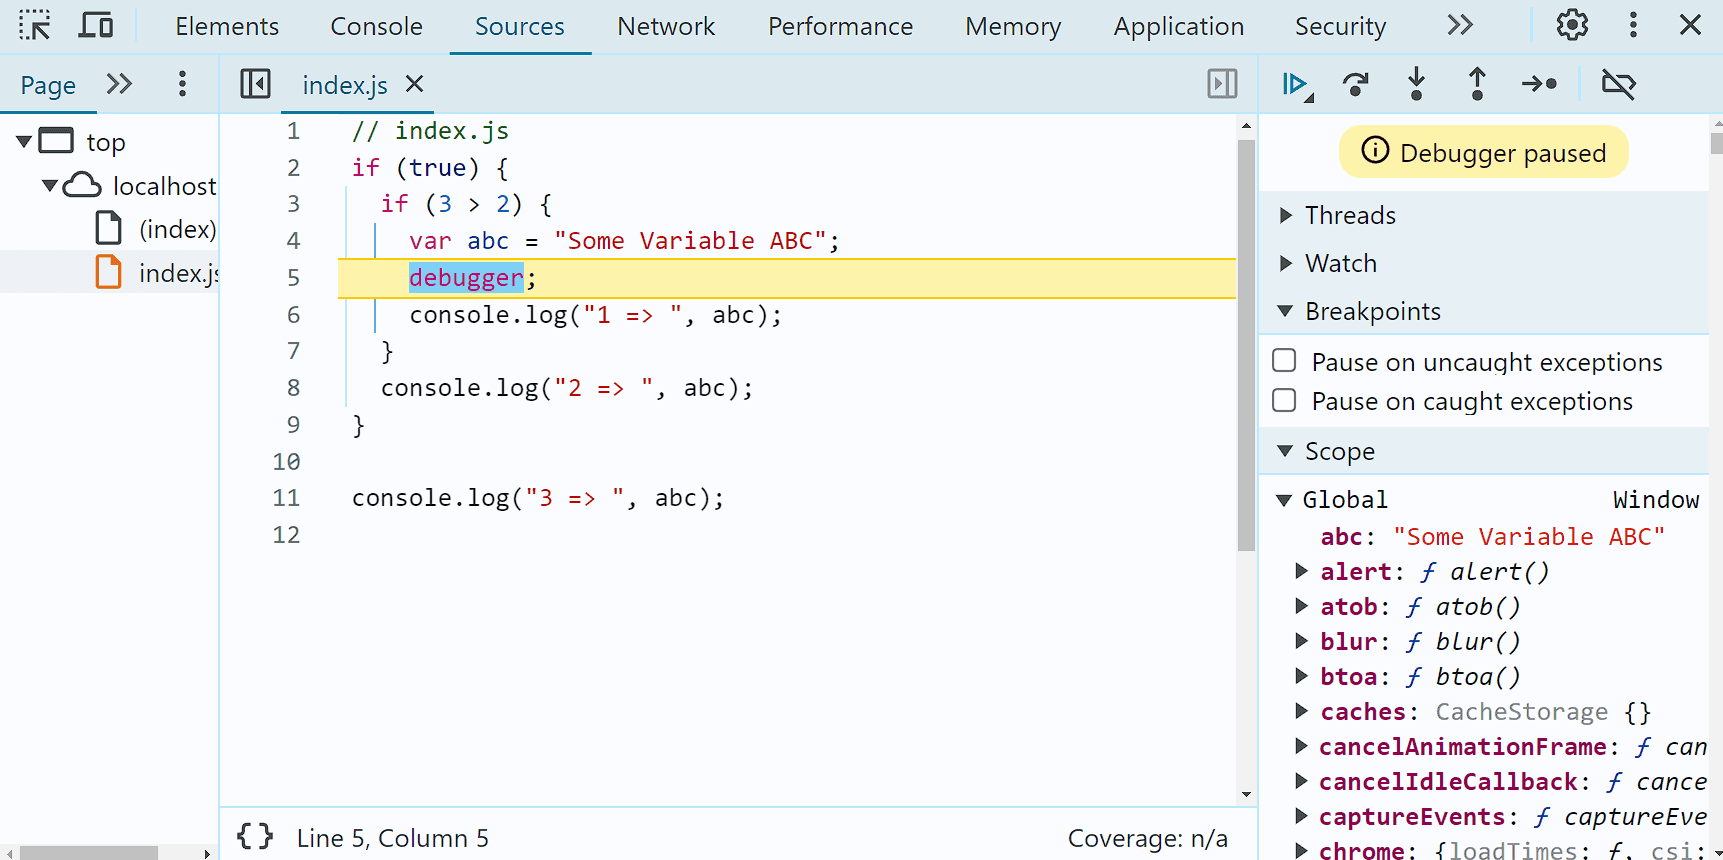1723x860 pixels.
Task: Collapse the Global scope group
Action: [x=1285, y=500]
